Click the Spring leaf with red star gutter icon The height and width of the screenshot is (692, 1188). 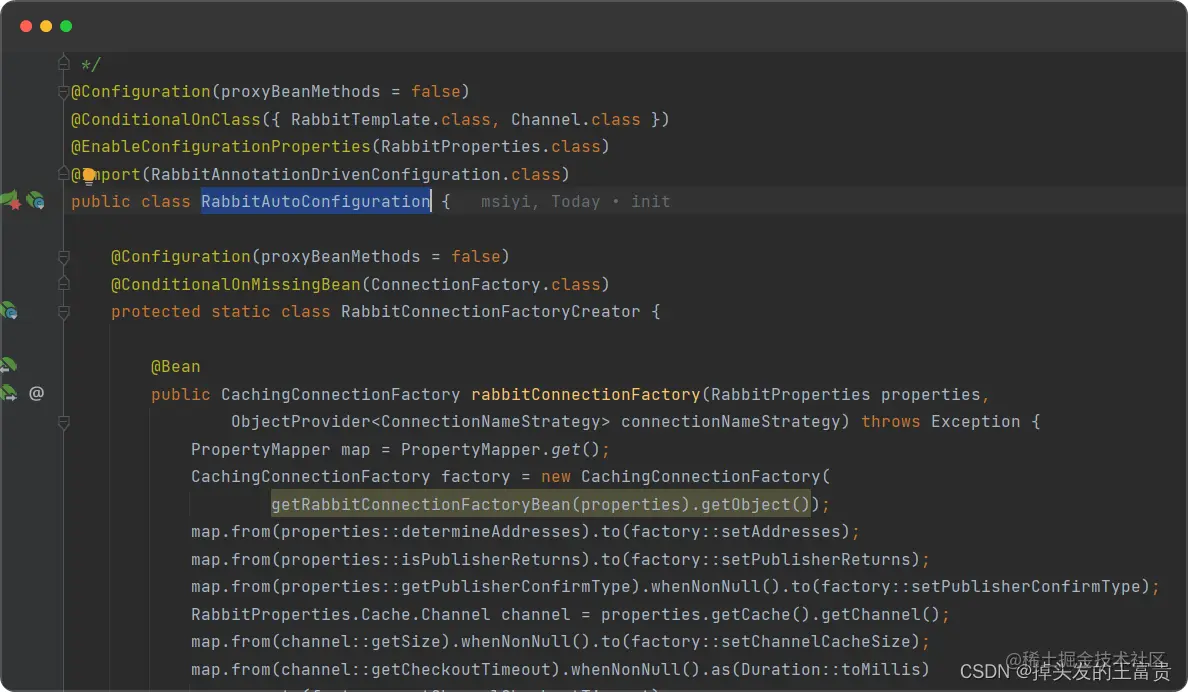click(x=11, y=201)
